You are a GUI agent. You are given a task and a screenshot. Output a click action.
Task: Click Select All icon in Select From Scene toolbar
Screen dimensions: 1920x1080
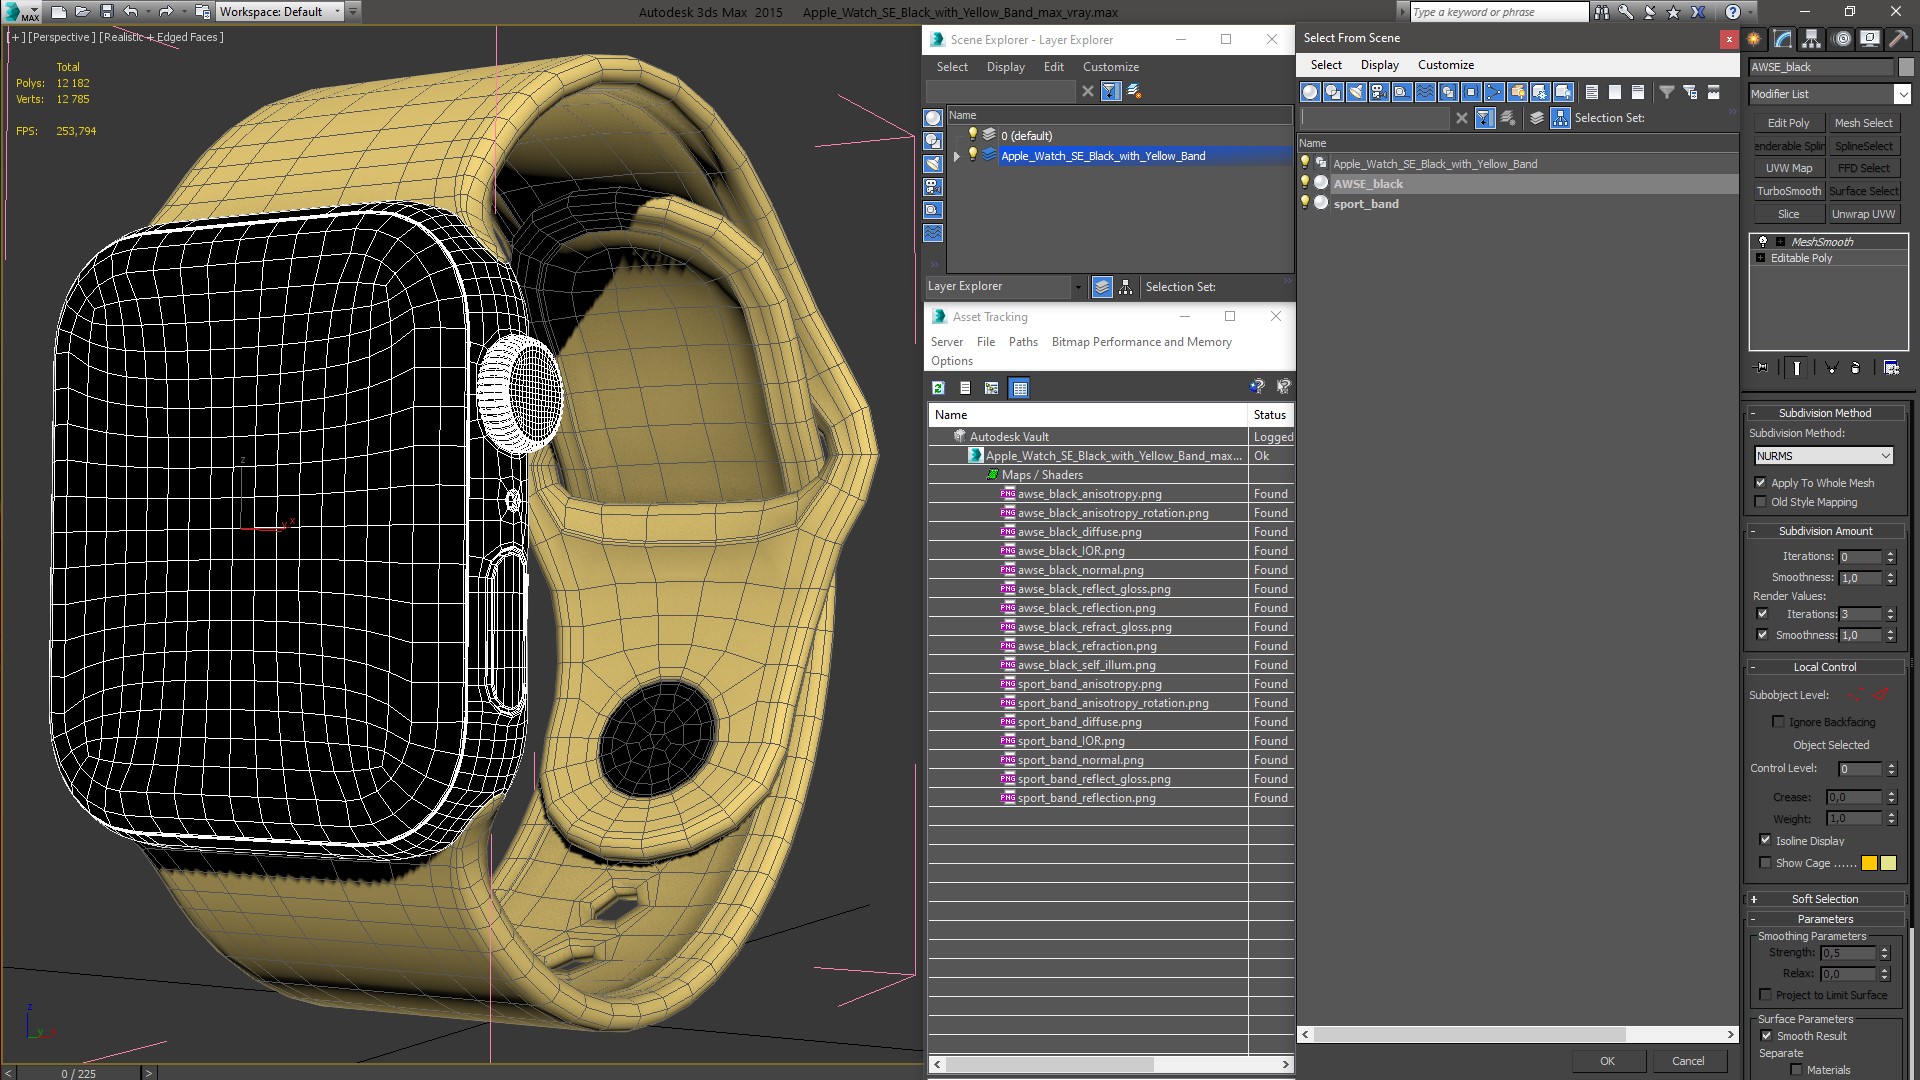[1592, 92]
